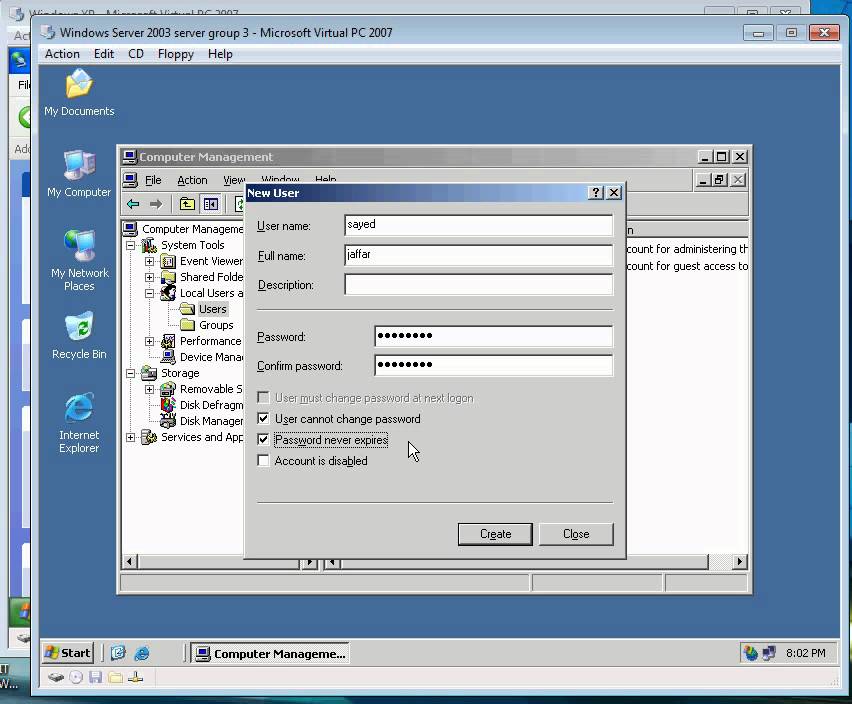
Task: Click the CD drive icon in Virtual PC status bar
Action: click(x=76, y=677)
